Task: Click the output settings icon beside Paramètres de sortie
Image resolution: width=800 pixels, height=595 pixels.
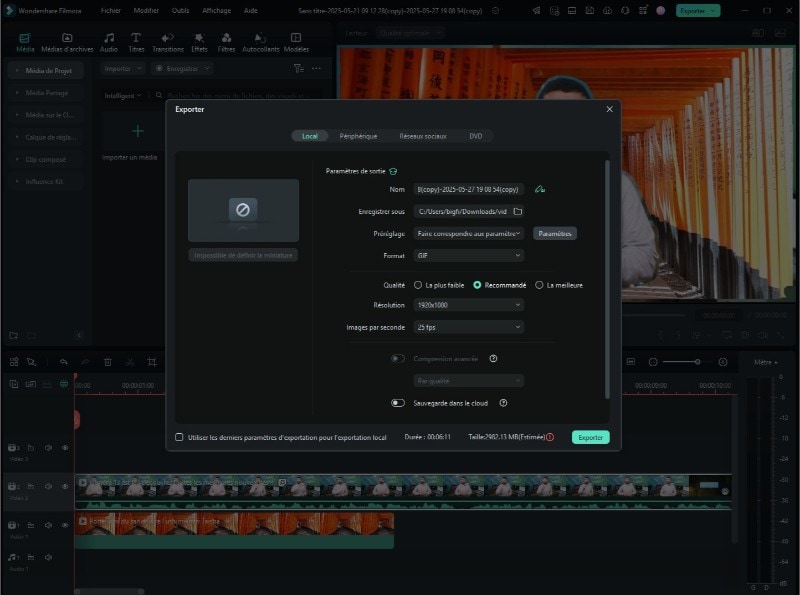Action: point(393,171)
